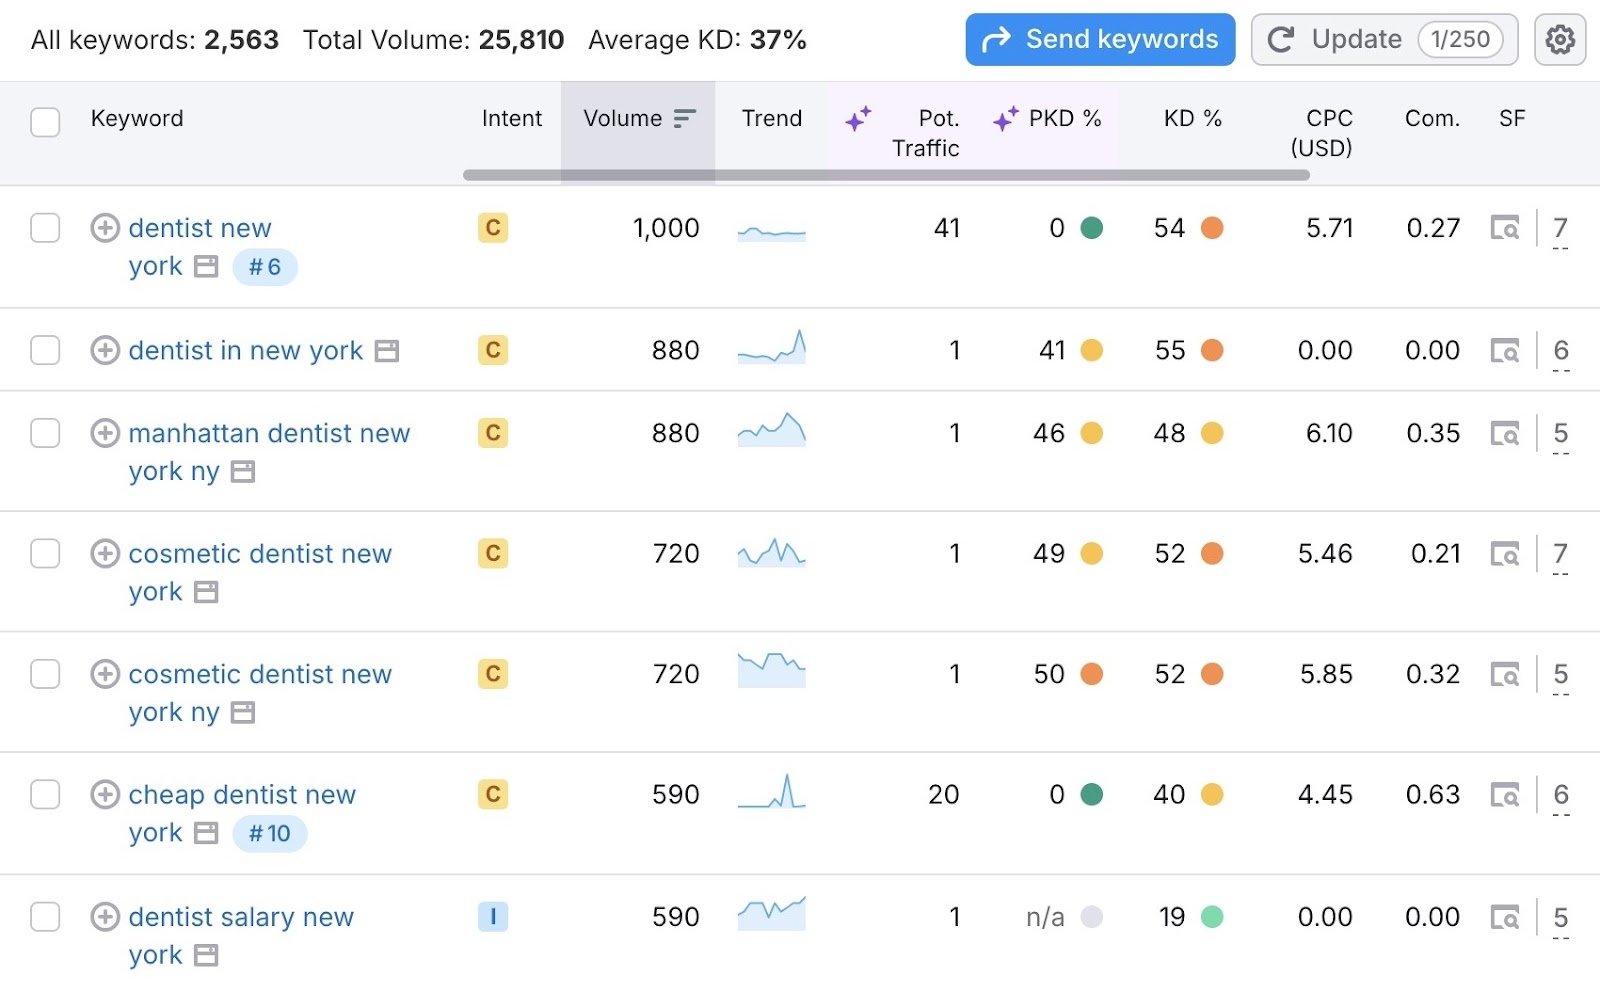The image size is (1600, 992).
Task: Expand "manhattan dentist new york ny" with the plus icon
Action: (104, 433)
